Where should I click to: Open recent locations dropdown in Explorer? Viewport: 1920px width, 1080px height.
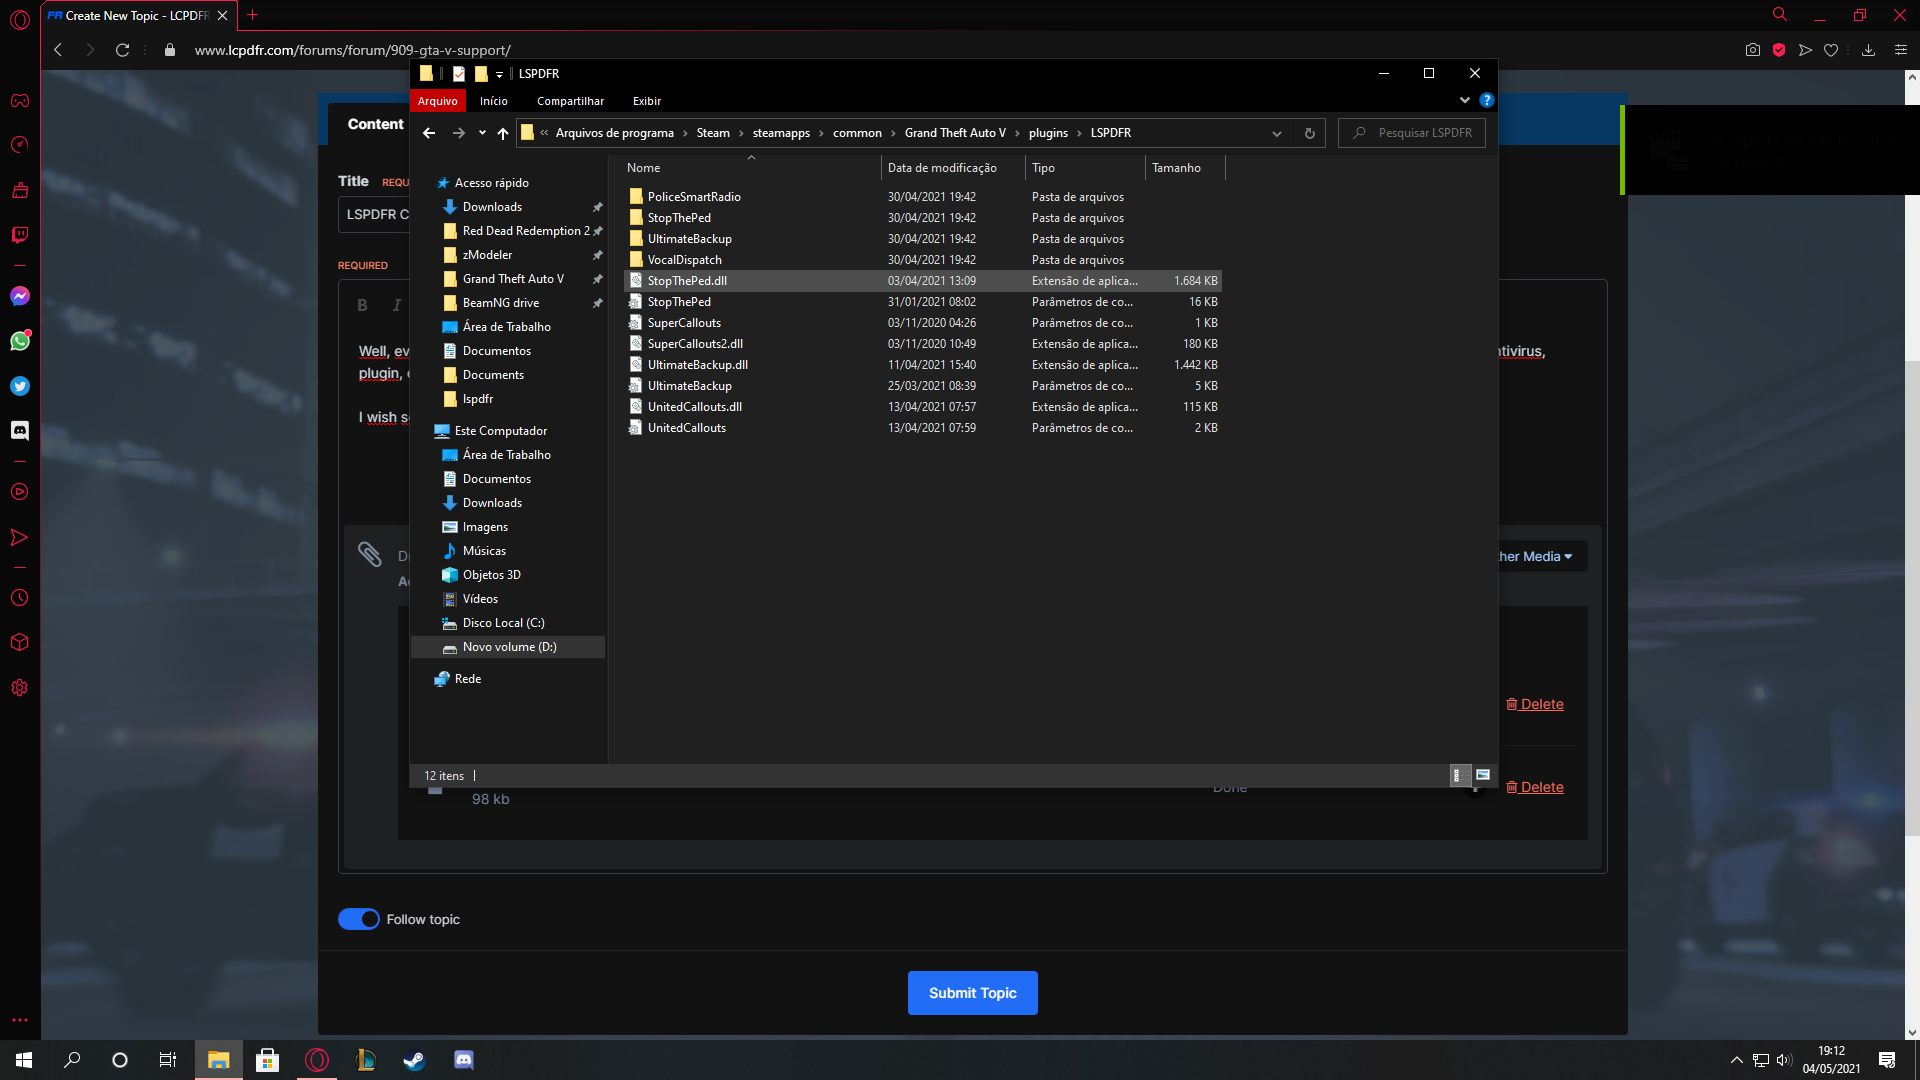pos(482,133)
